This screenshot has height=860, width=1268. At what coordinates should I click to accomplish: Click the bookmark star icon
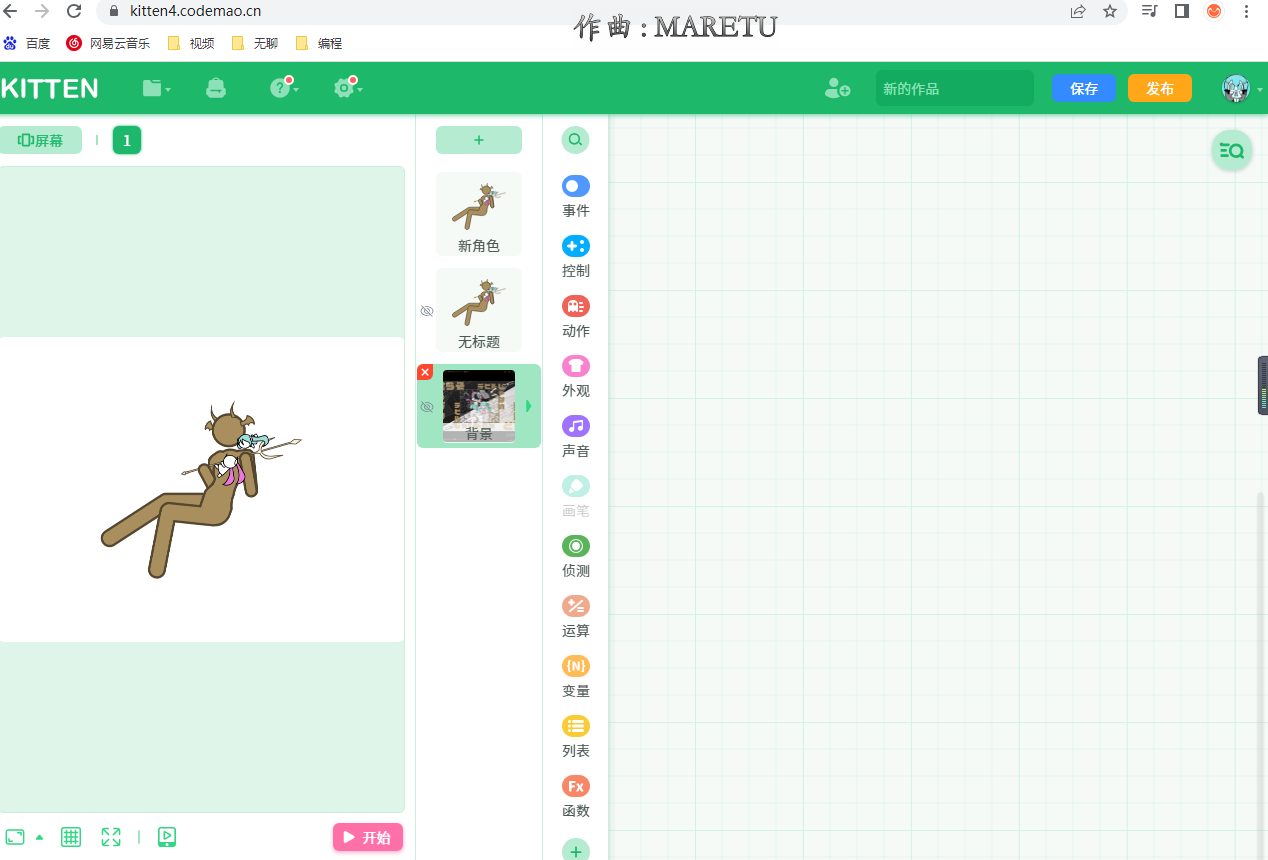pos(1110,11)
